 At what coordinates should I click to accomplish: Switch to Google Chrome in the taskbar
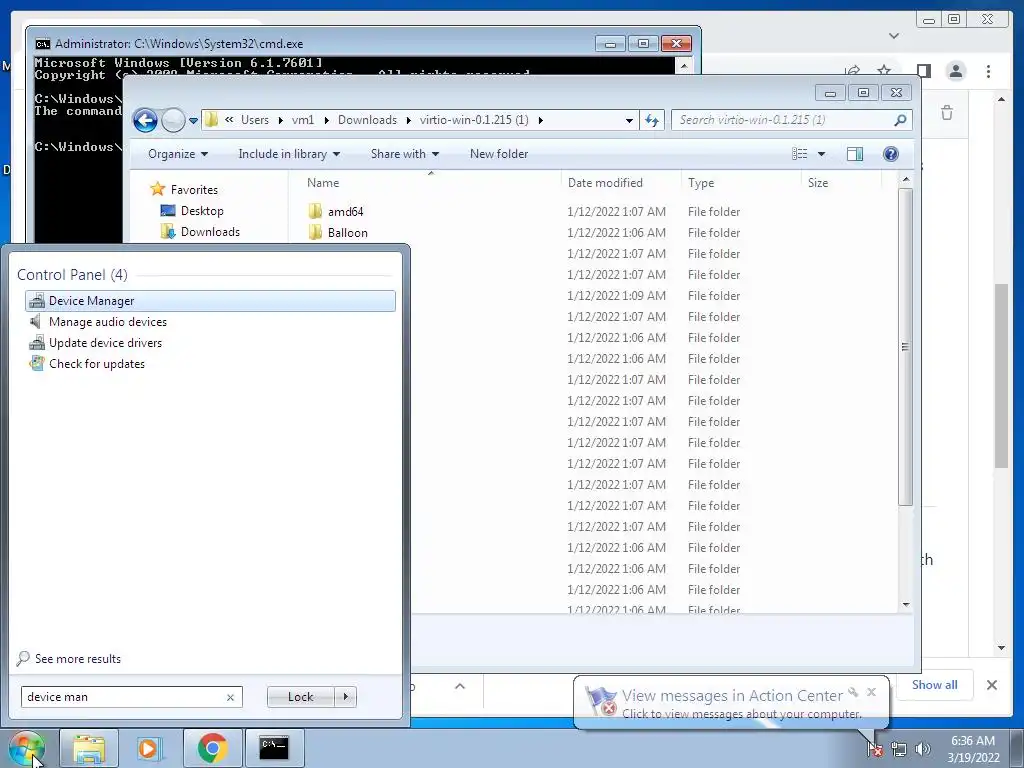click(x=212, y=748)
